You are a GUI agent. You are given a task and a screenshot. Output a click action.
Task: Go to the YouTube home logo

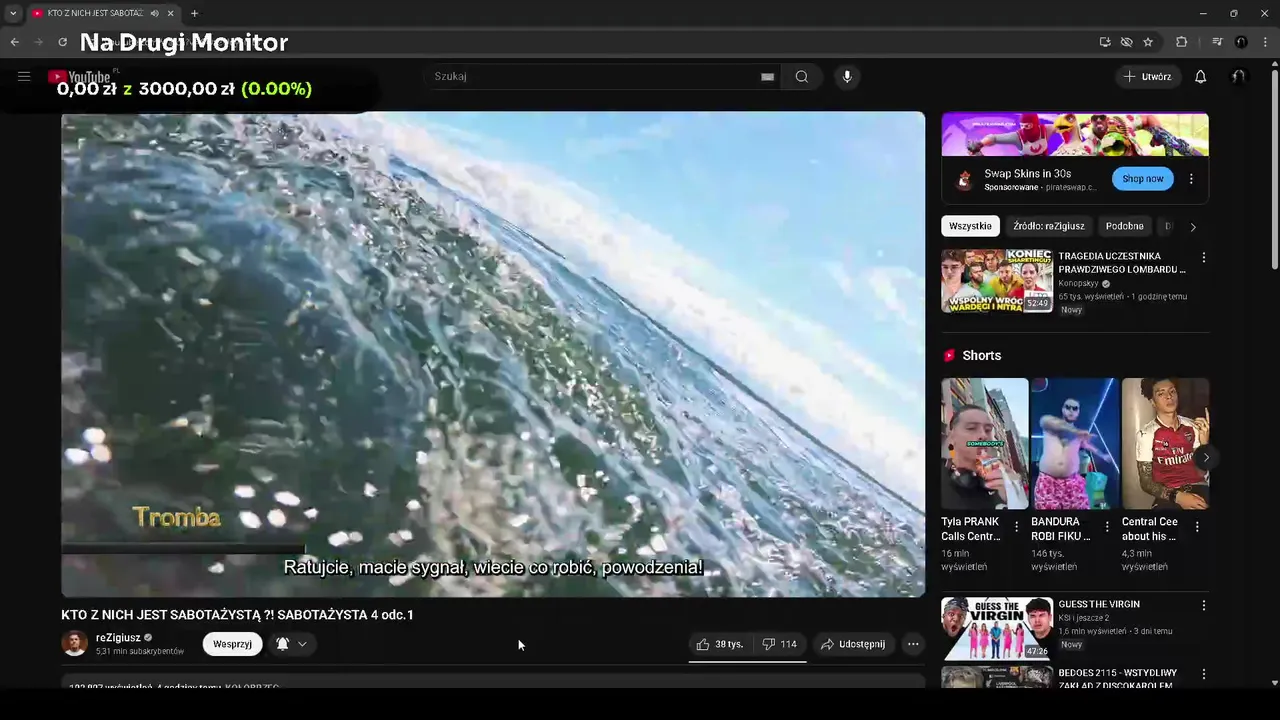79,77
